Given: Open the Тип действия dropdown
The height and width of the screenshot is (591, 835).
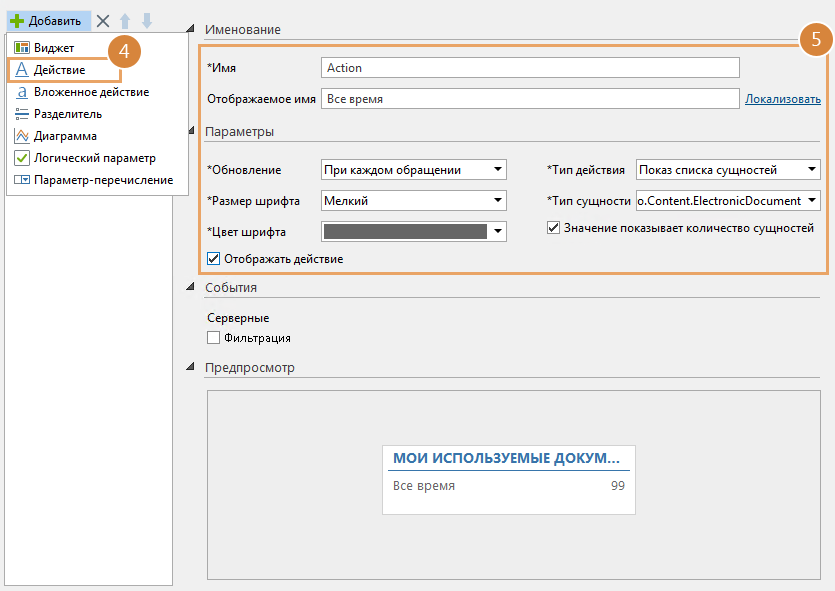Looking at the screenshot, I should (728, 170).
